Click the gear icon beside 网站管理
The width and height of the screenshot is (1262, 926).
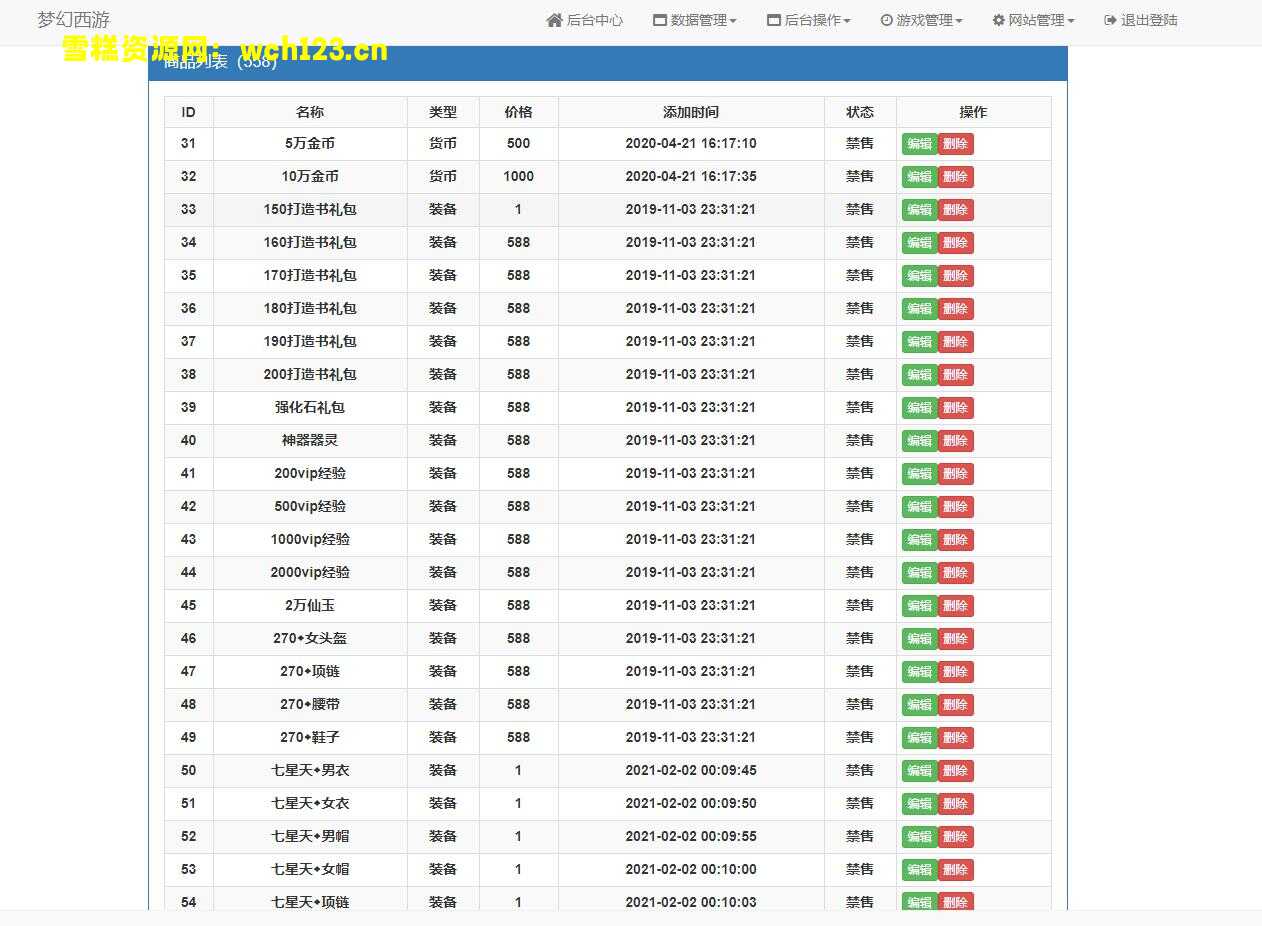(998, 20)
